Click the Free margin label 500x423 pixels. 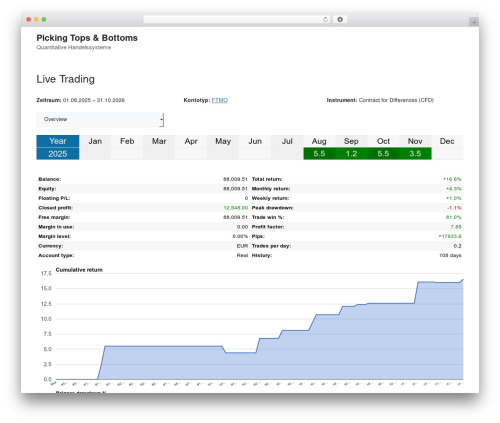pyautogui.click(x=54, y=217)
